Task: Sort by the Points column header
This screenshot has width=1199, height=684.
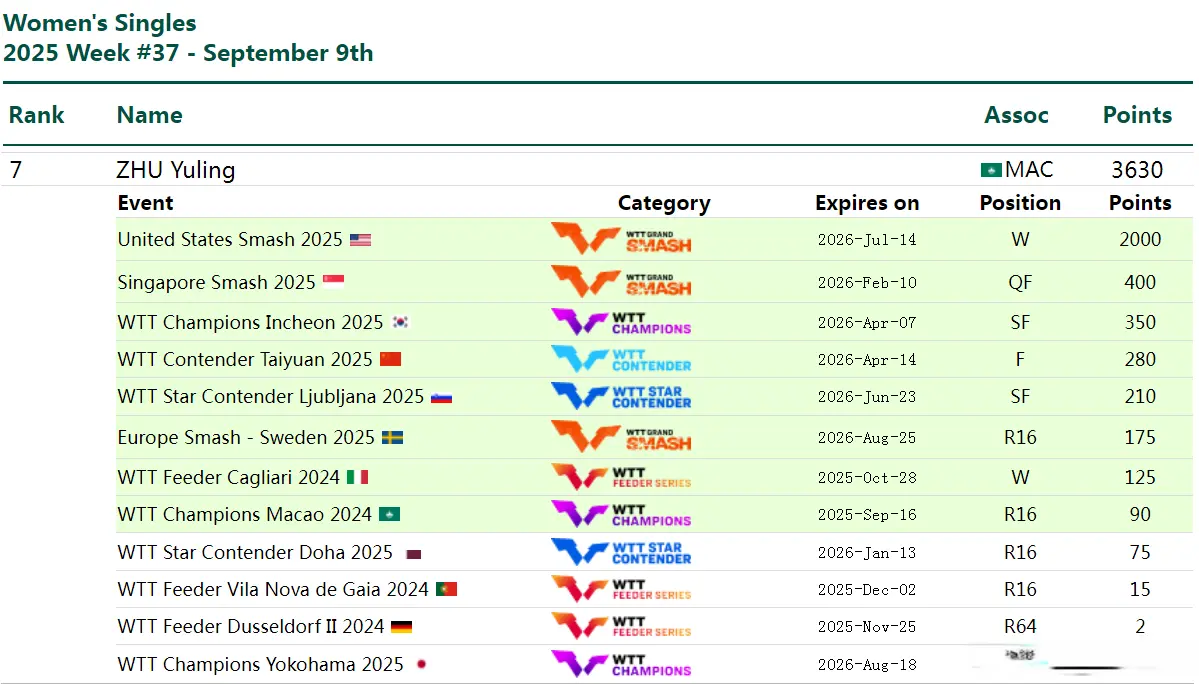Action: tap(1137, 115)
